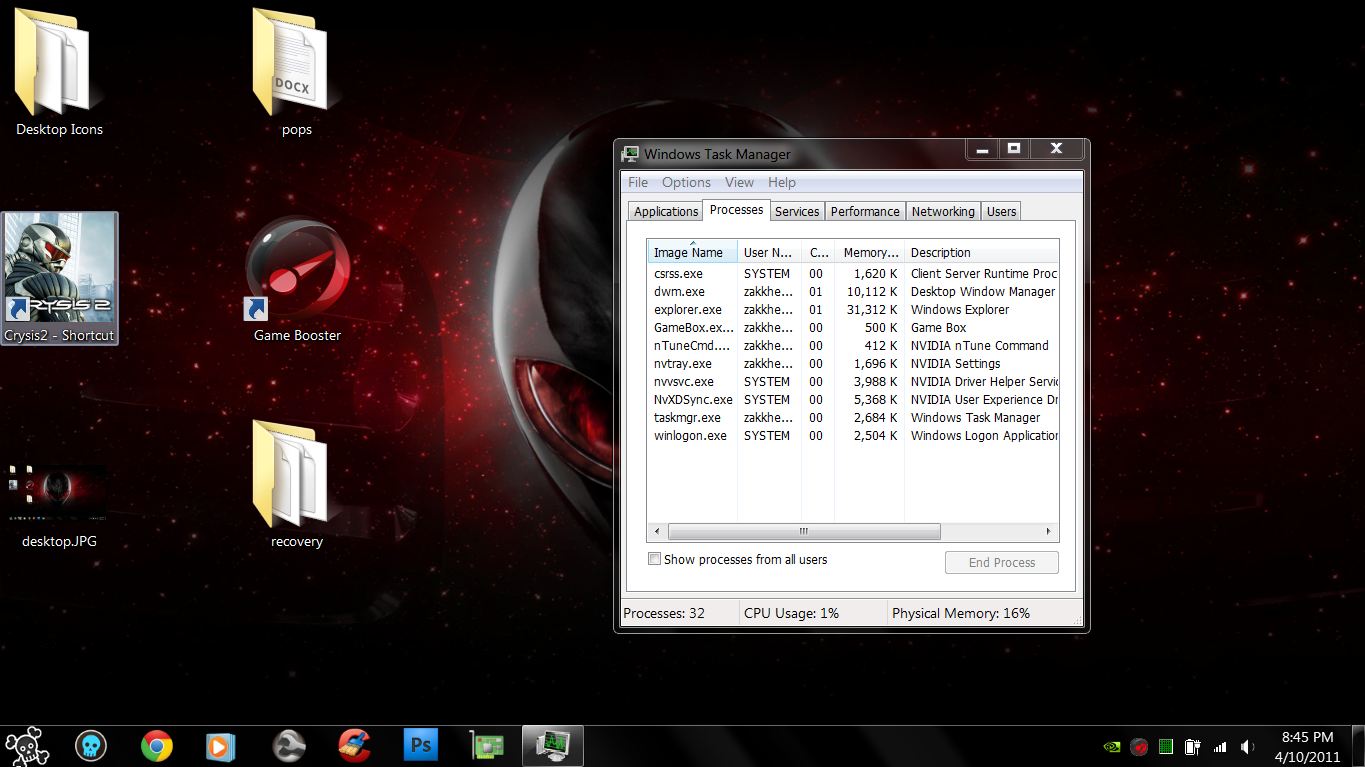Click the right scroll arrow in process list
This screenshot has width=1365, height=767.
1048,531
